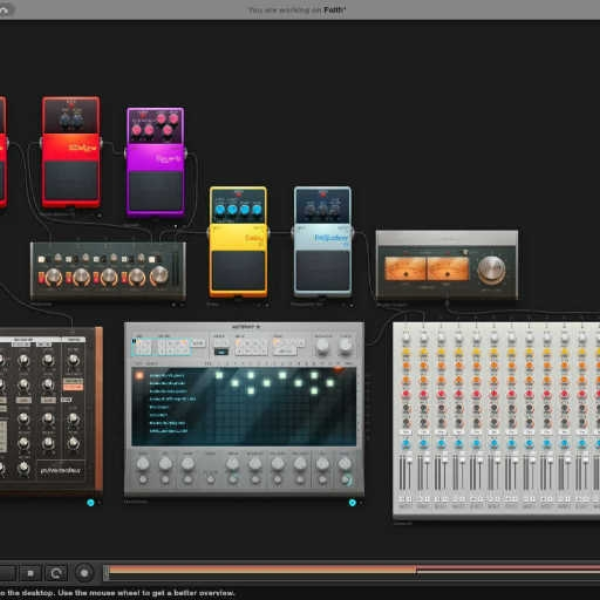Toggle the cyan power dot below Pulverisateur synth
Screen dimensions: 600x600
pos(91,502)
